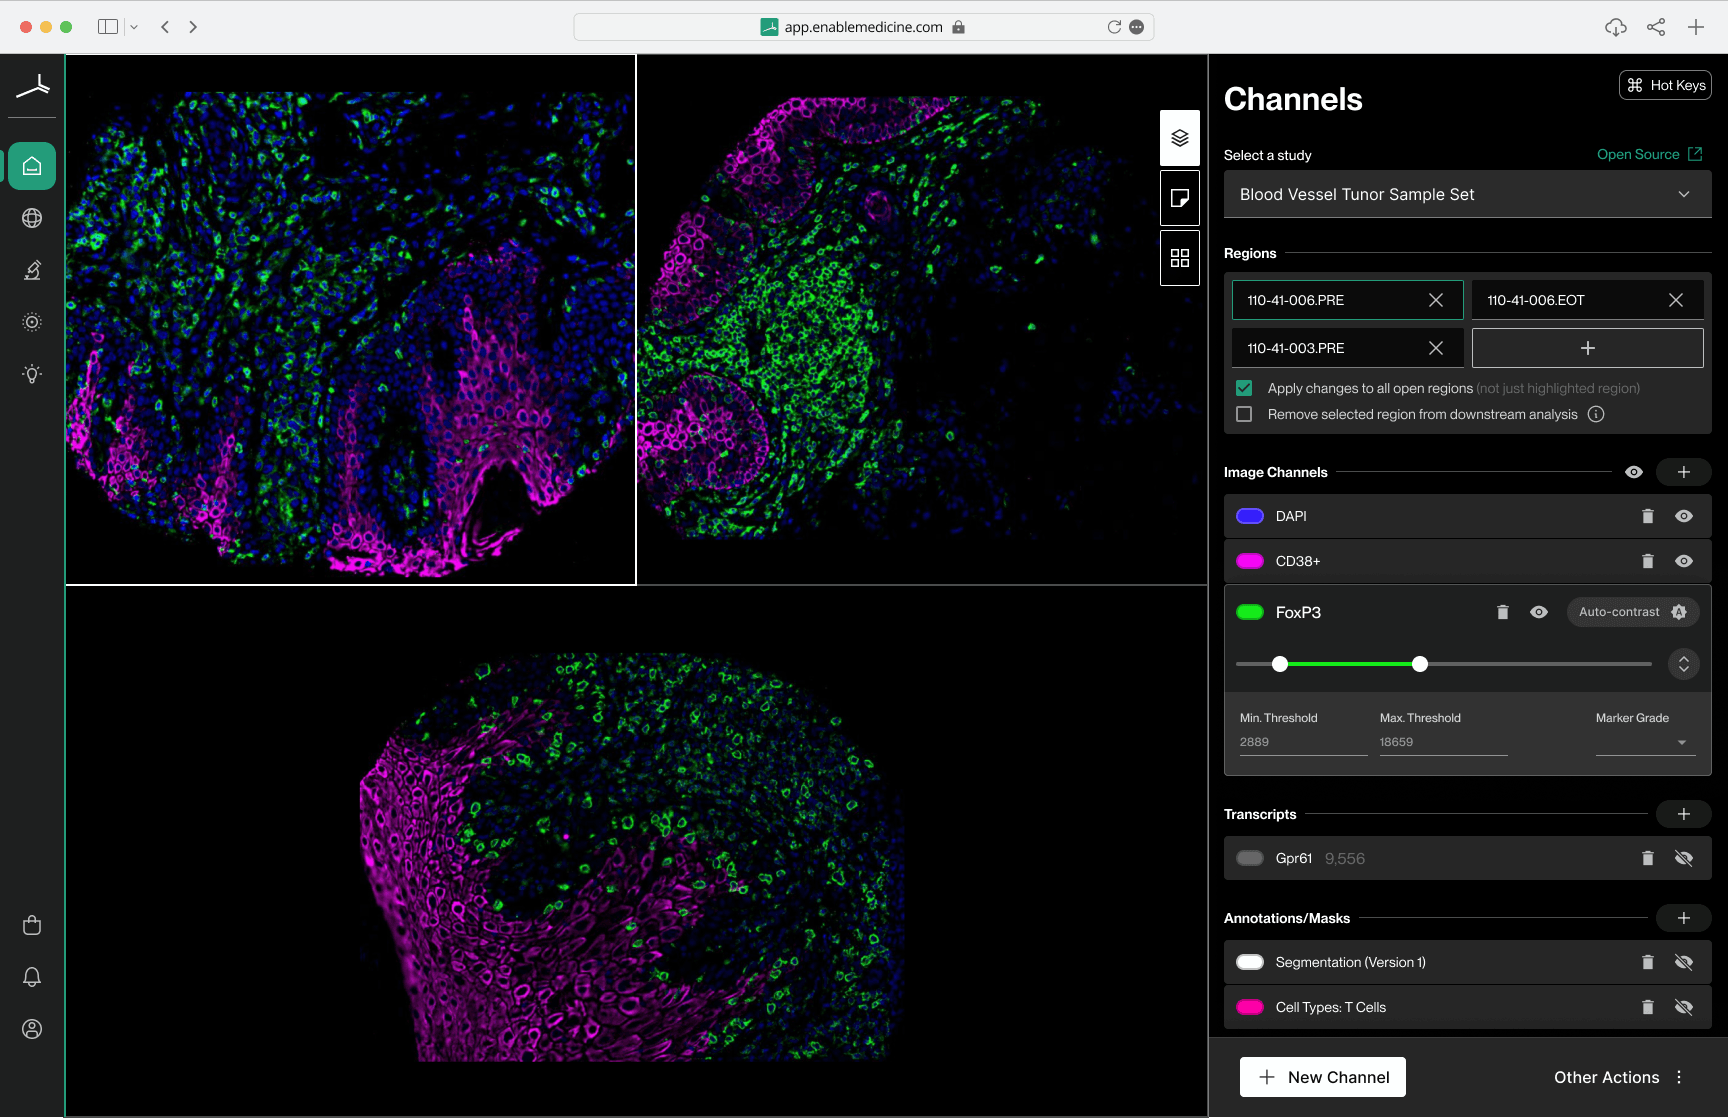Viewport: 1728px width, 1118px height.
Task: Click the FoxP3 max threshold slider handle
Action: (1420, 664)
